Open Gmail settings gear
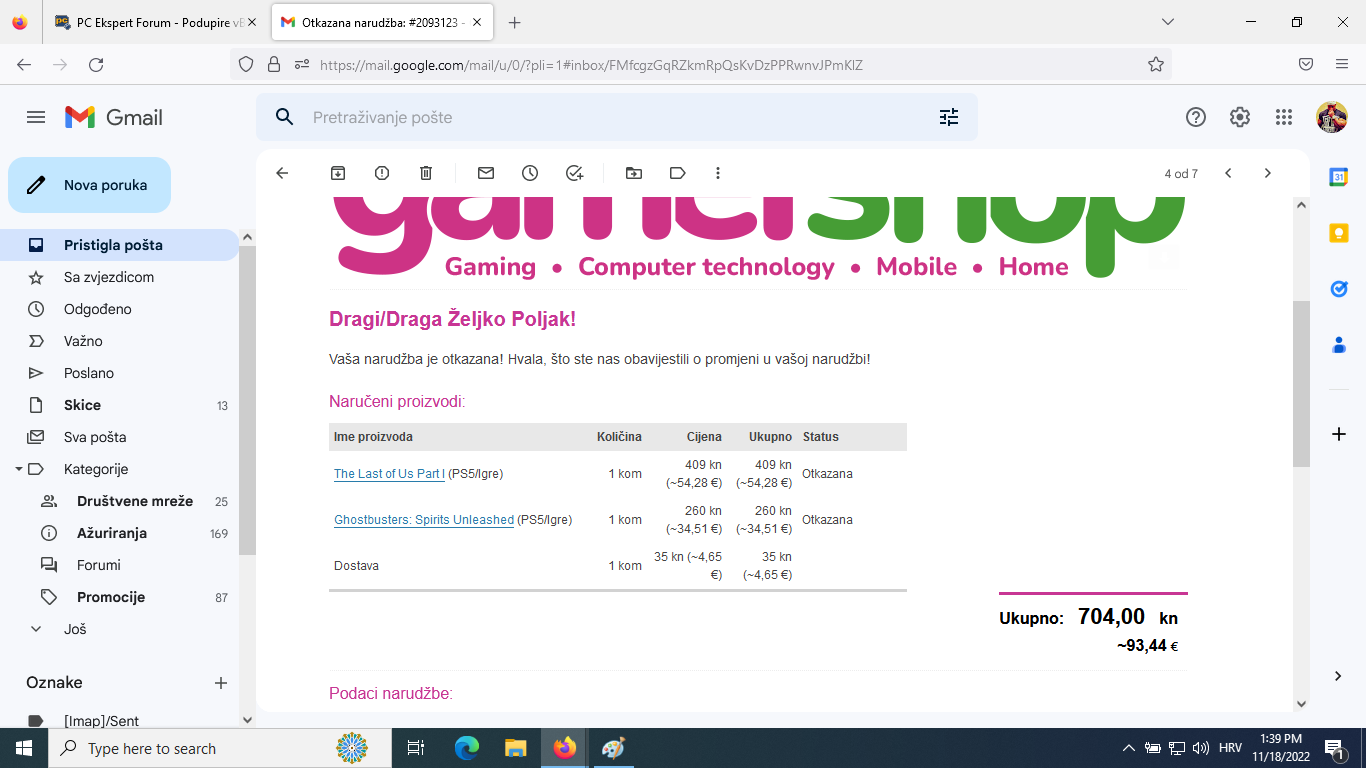The height and width of the screenshot is (768, 1366). click(1240, 117)
